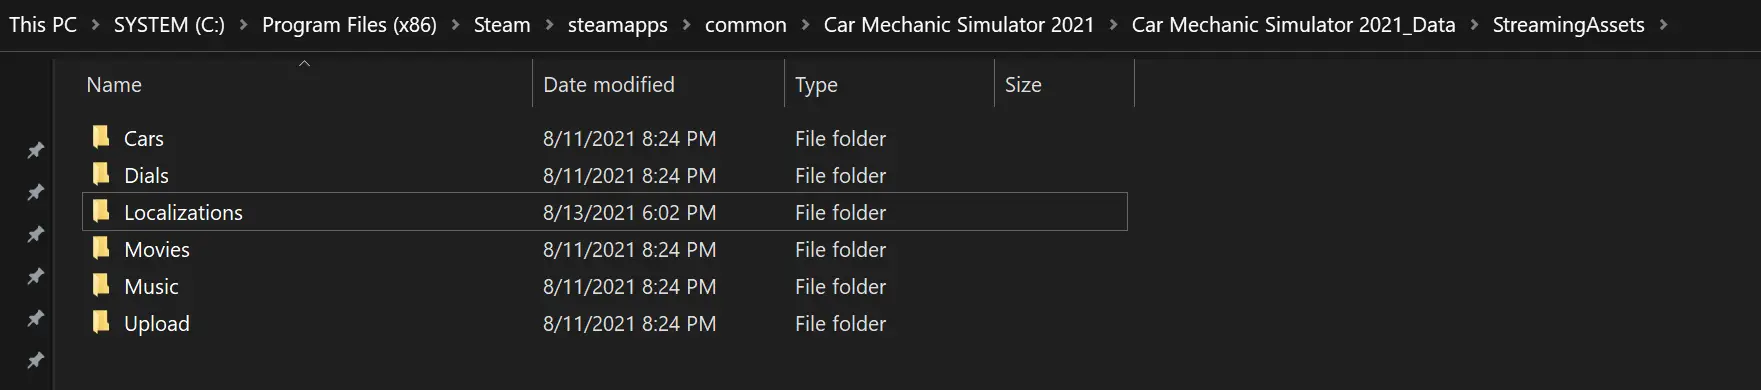Navigate to steamapps in the address bar

617,25
